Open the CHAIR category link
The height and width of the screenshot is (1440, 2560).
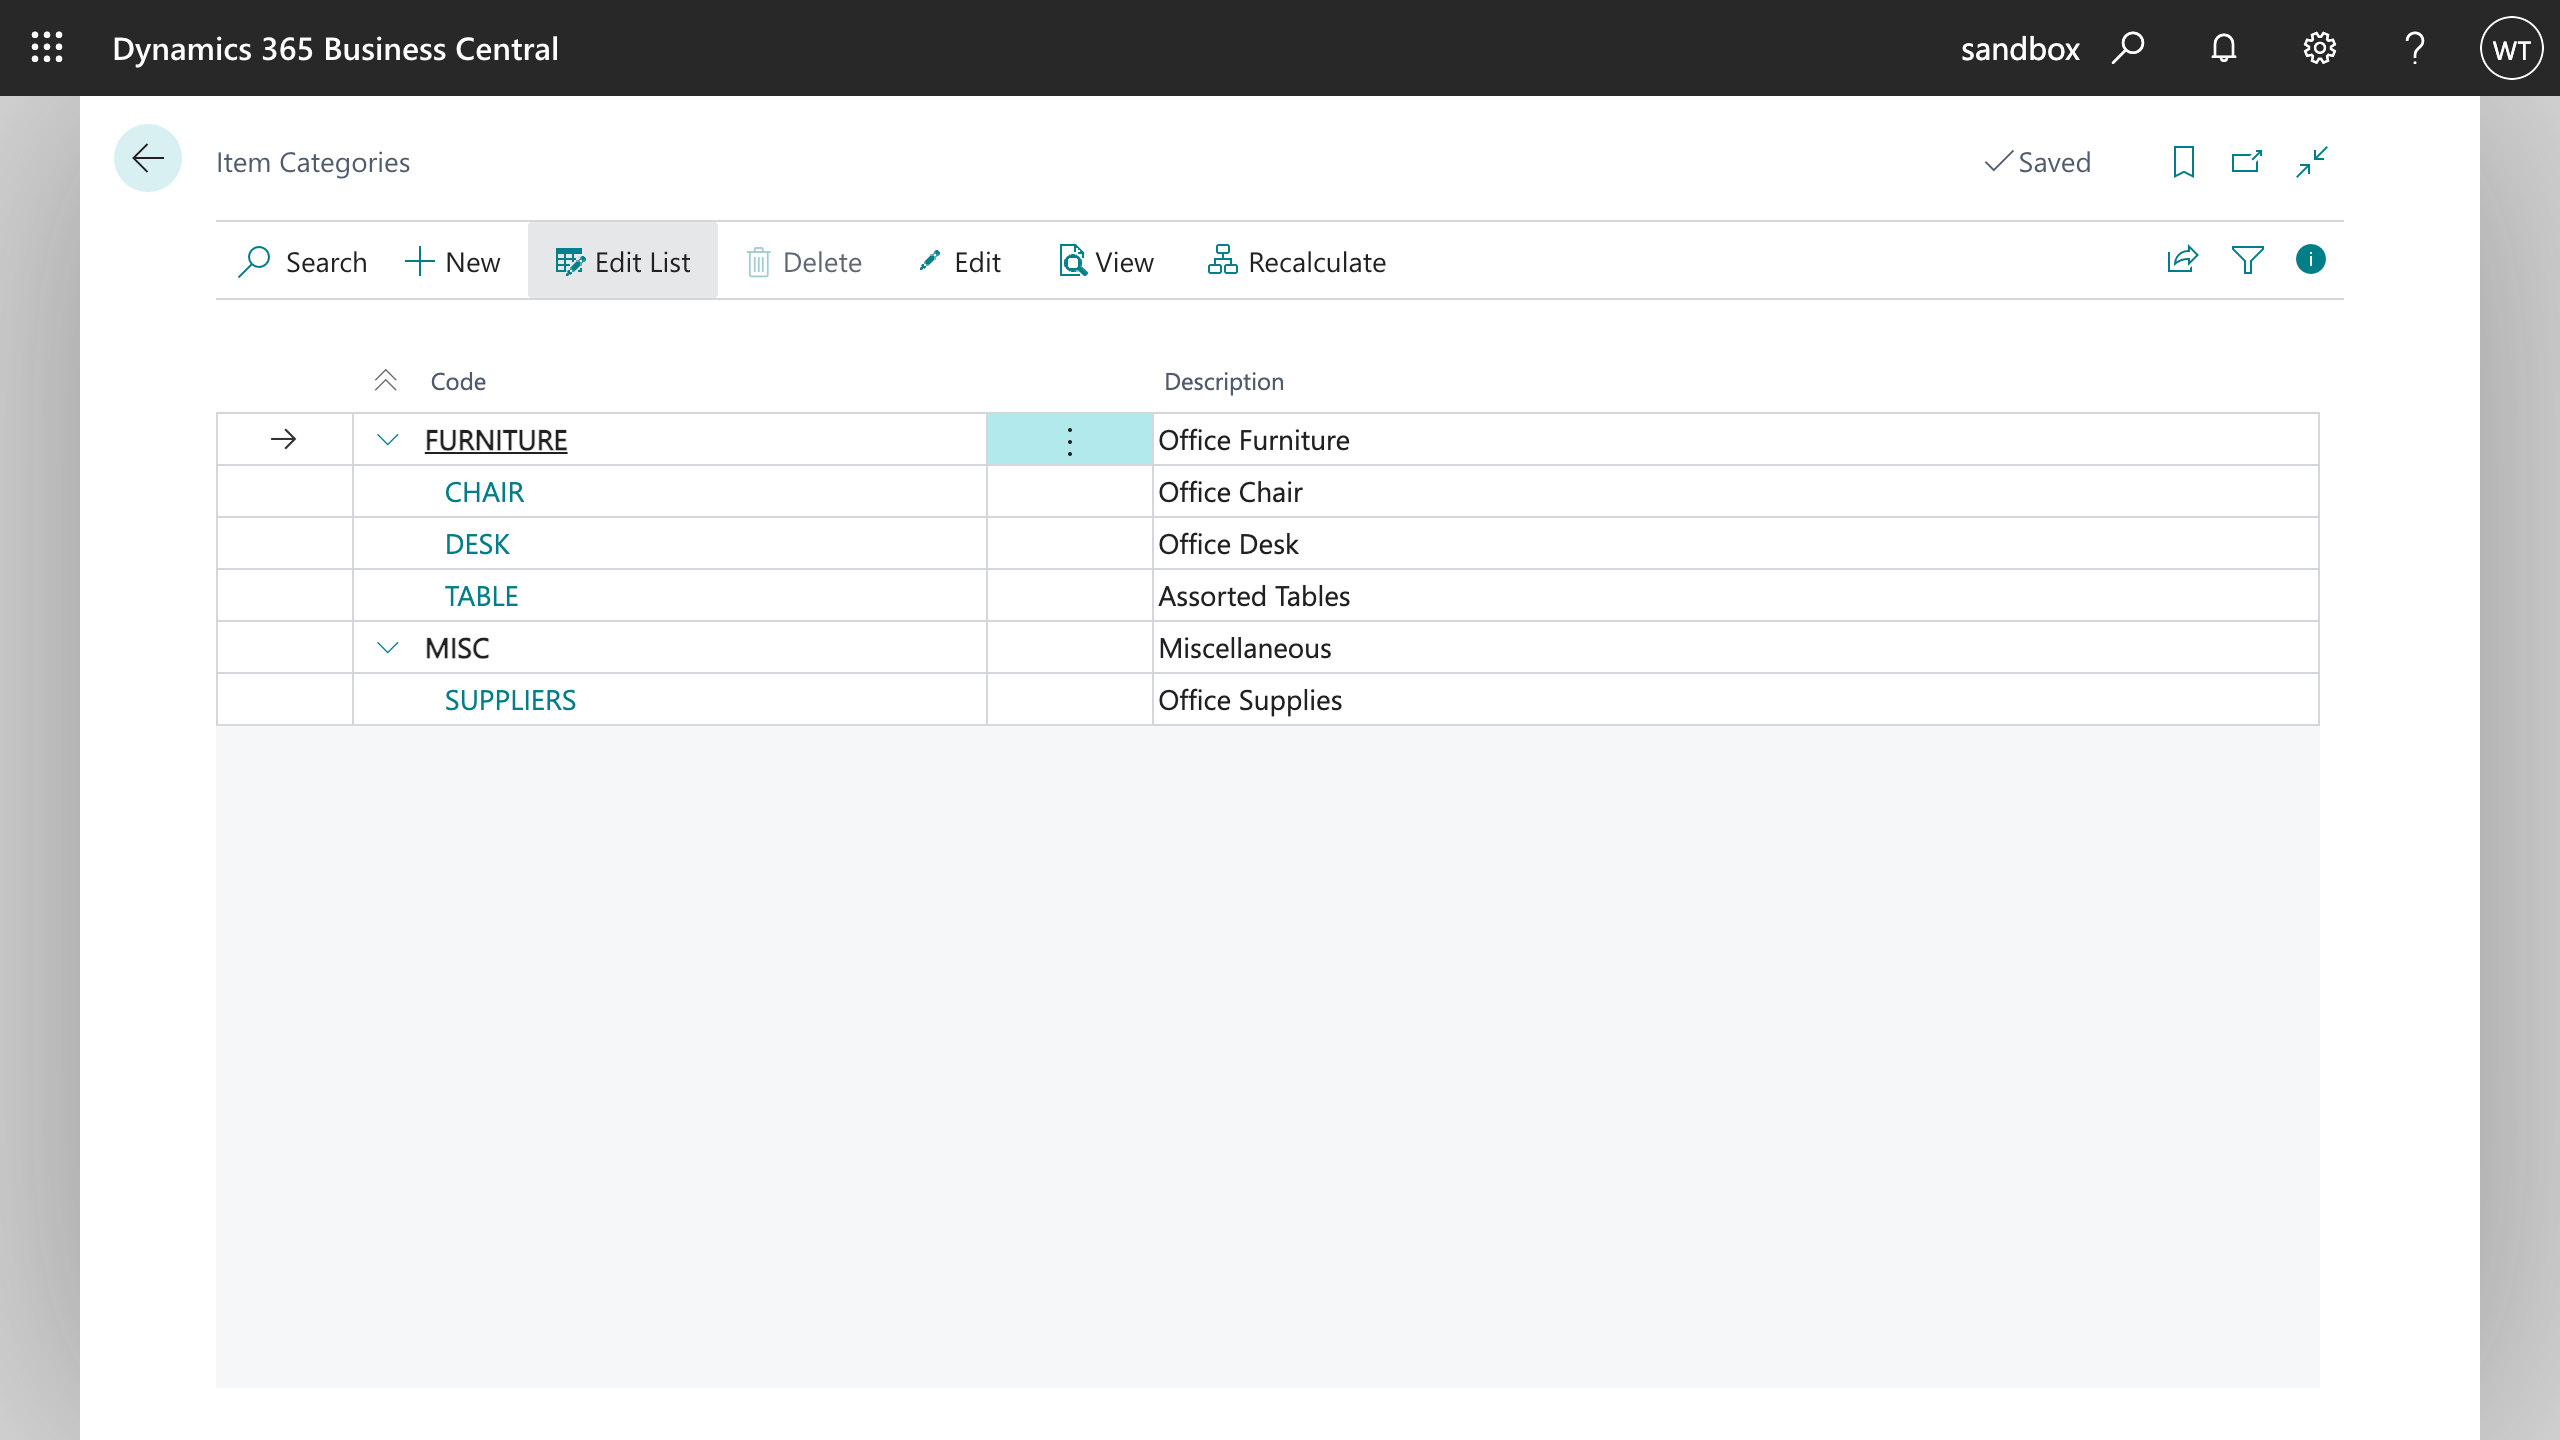(x=484, y=492)
